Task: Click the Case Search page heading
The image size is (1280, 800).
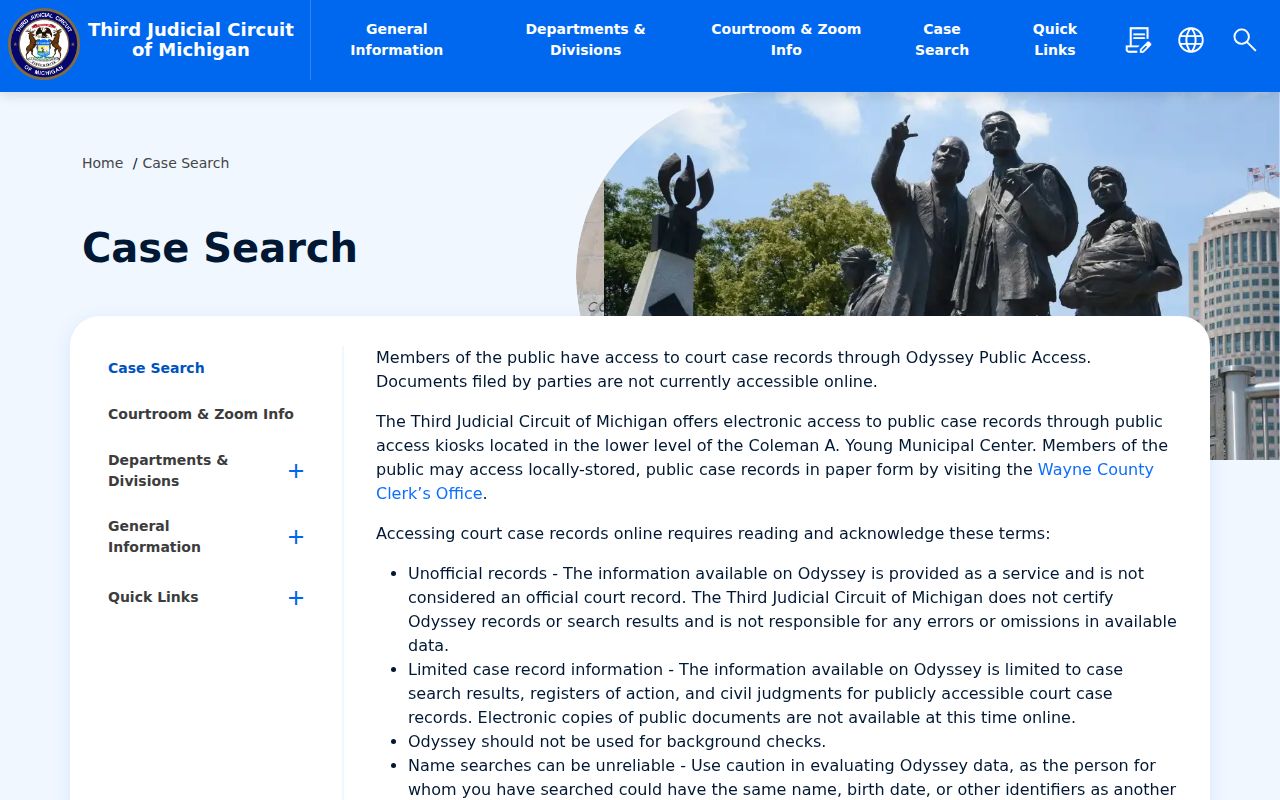Action: [219, 247]
